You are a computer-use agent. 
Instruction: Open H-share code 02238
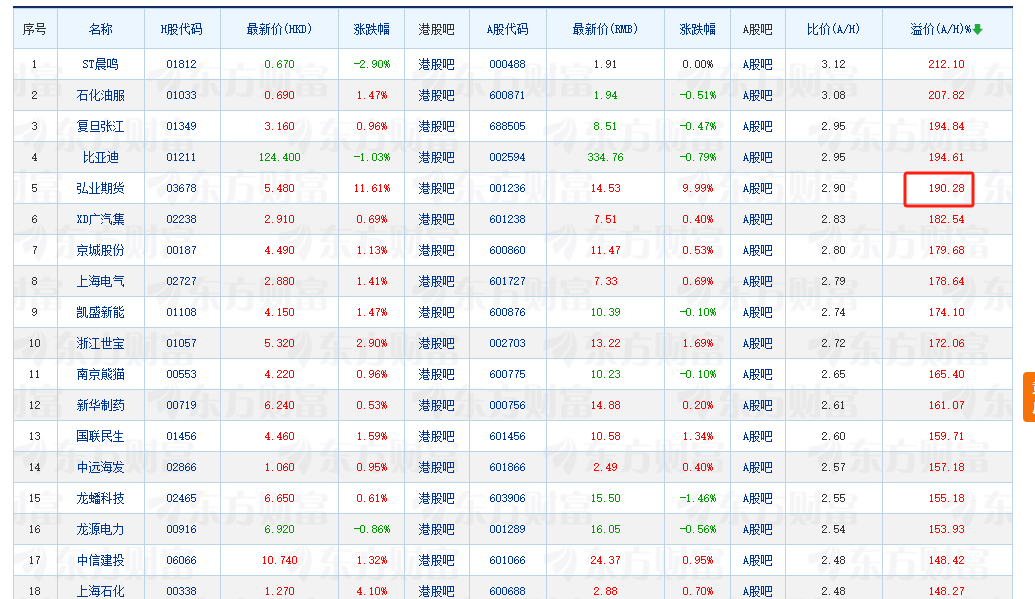[182, 219]
